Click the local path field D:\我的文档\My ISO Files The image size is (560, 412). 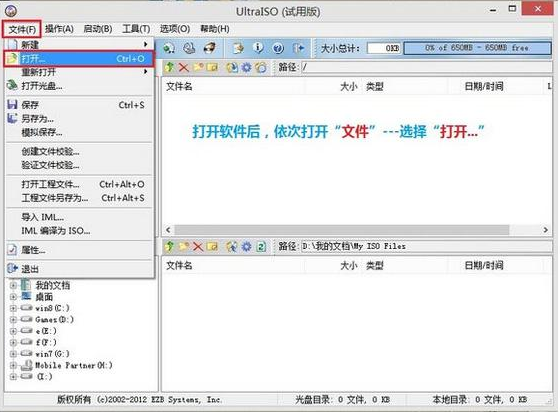click(x=426, y=246)
